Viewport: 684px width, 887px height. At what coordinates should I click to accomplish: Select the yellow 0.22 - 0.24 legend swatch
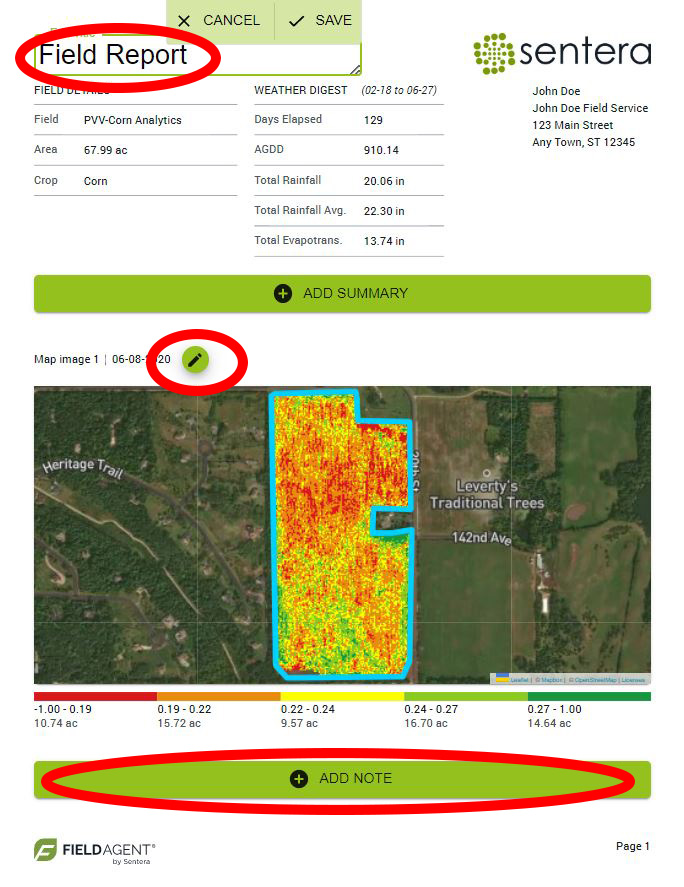point(342,696)
